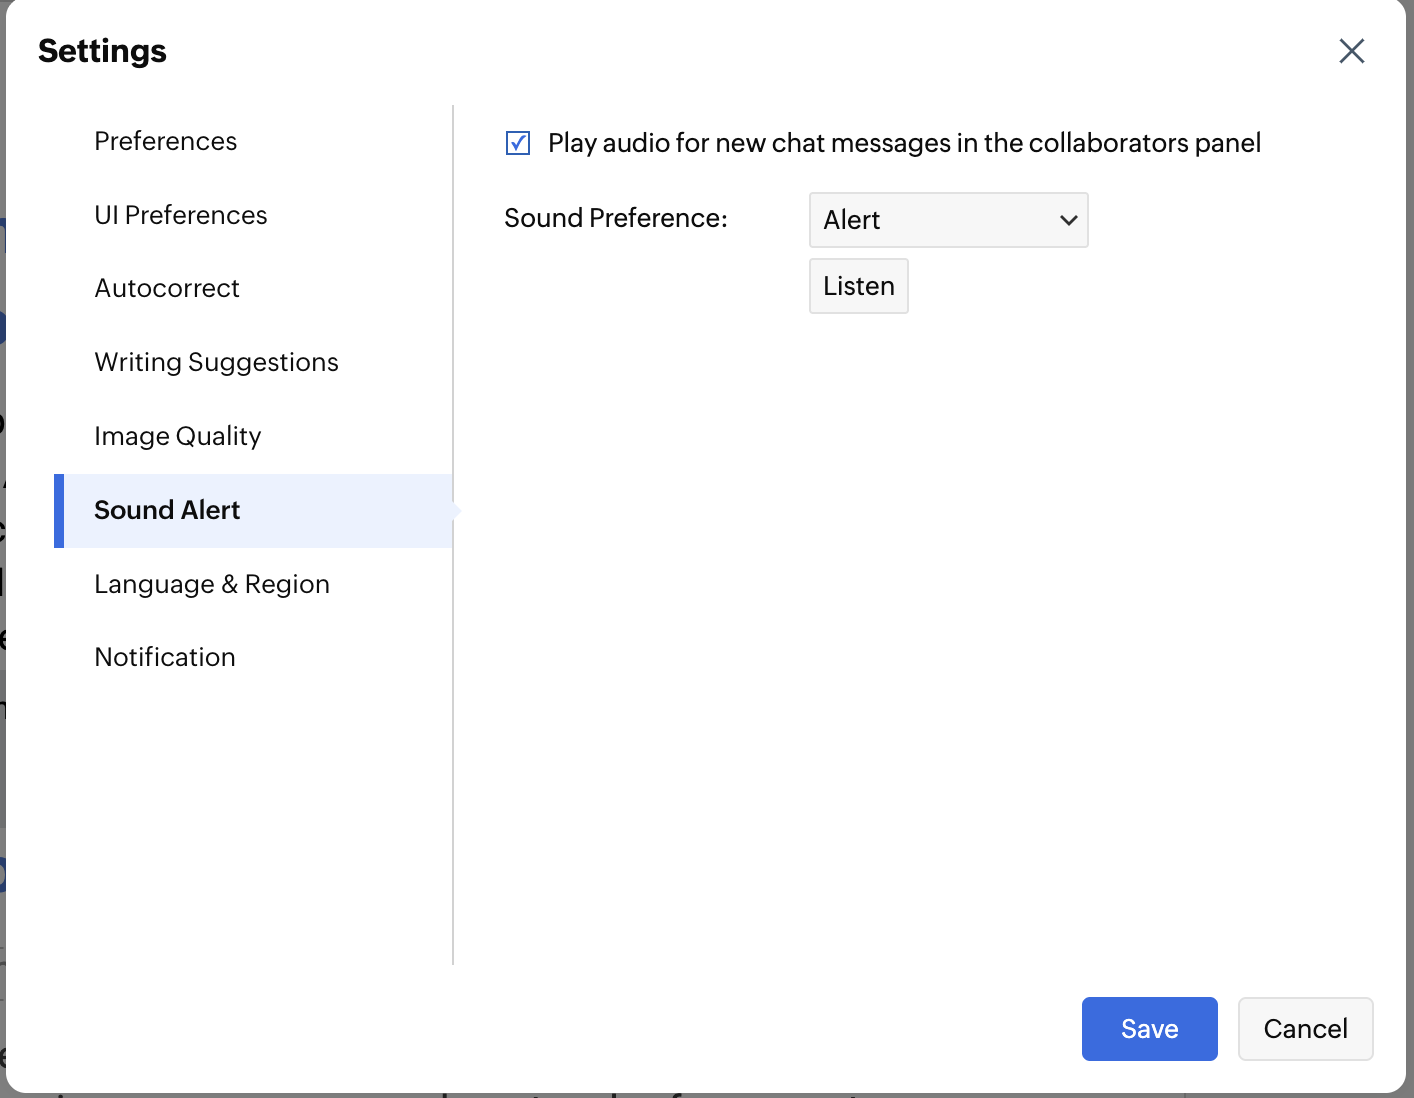Uncheck the play audio for chat messages checkbox

[518, 143]
